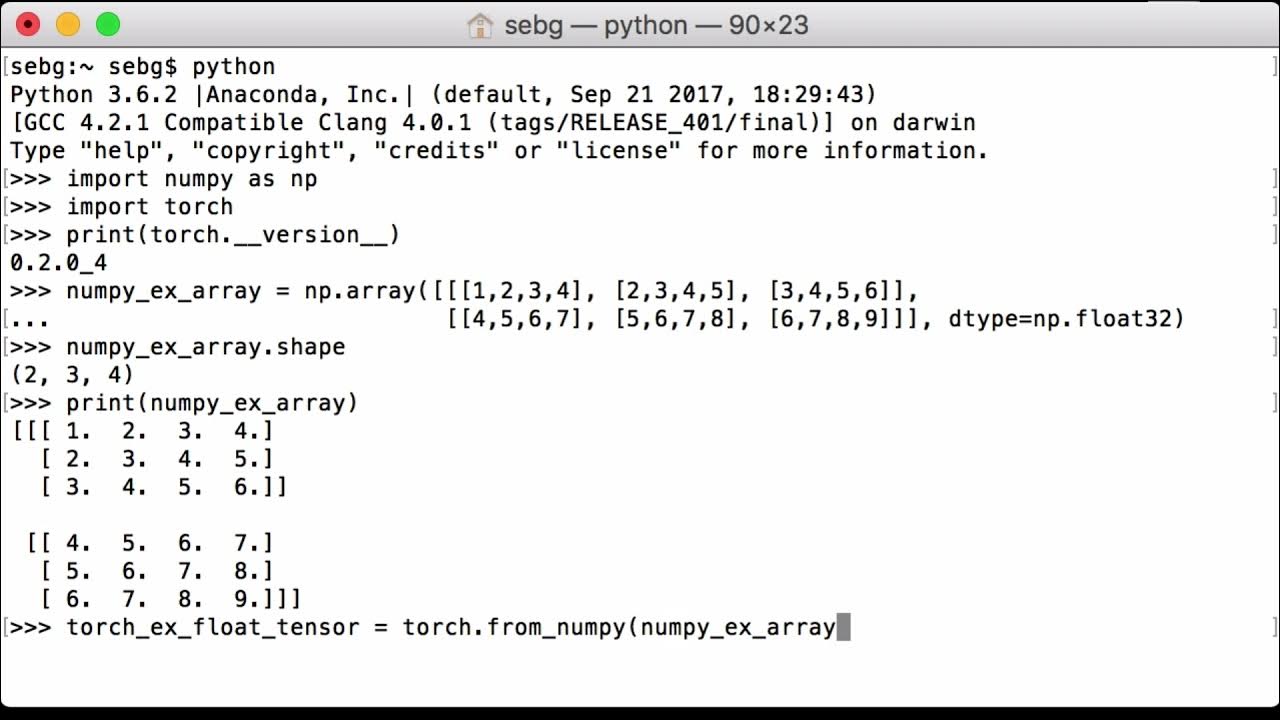The height and width of the screenshot is (720, 1280).
Task: Click the 'import torch' command line
Action: pos(150,207)
